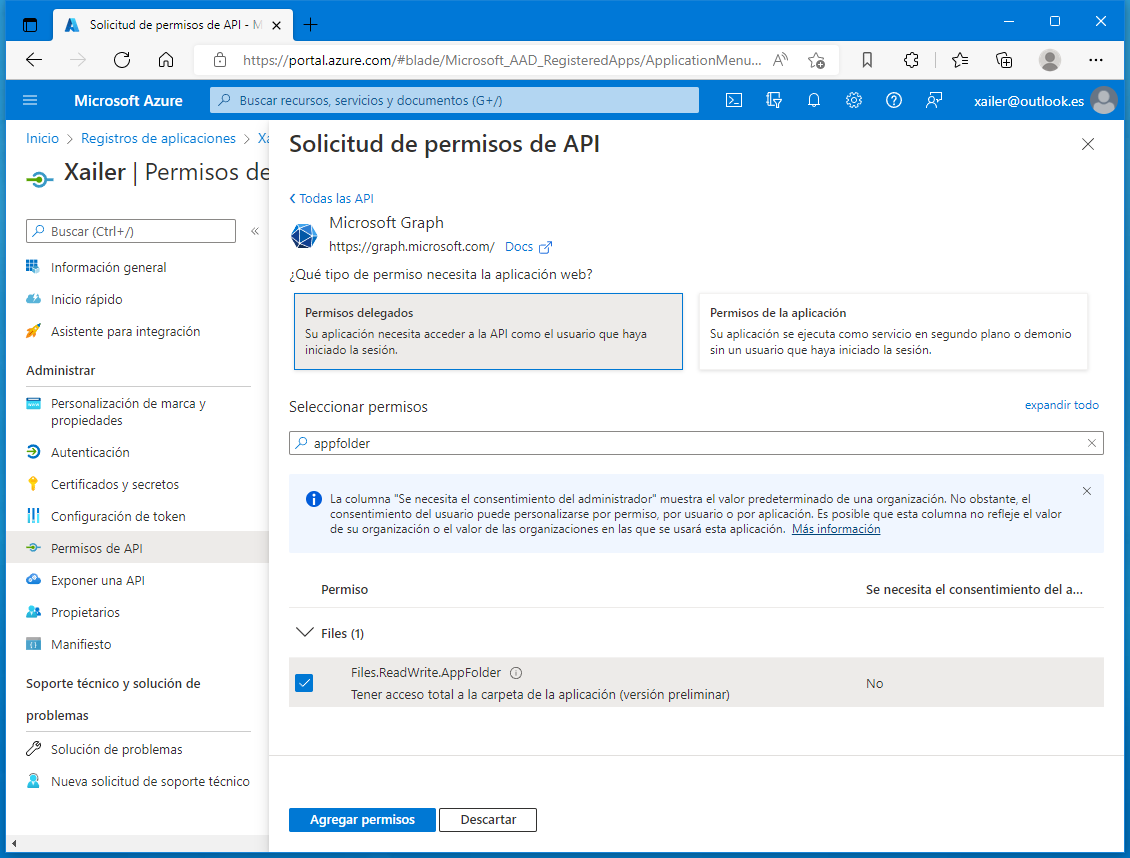Click the Microsoft Azure home title
Viewport: 1130px width, 858px height.
128,101
